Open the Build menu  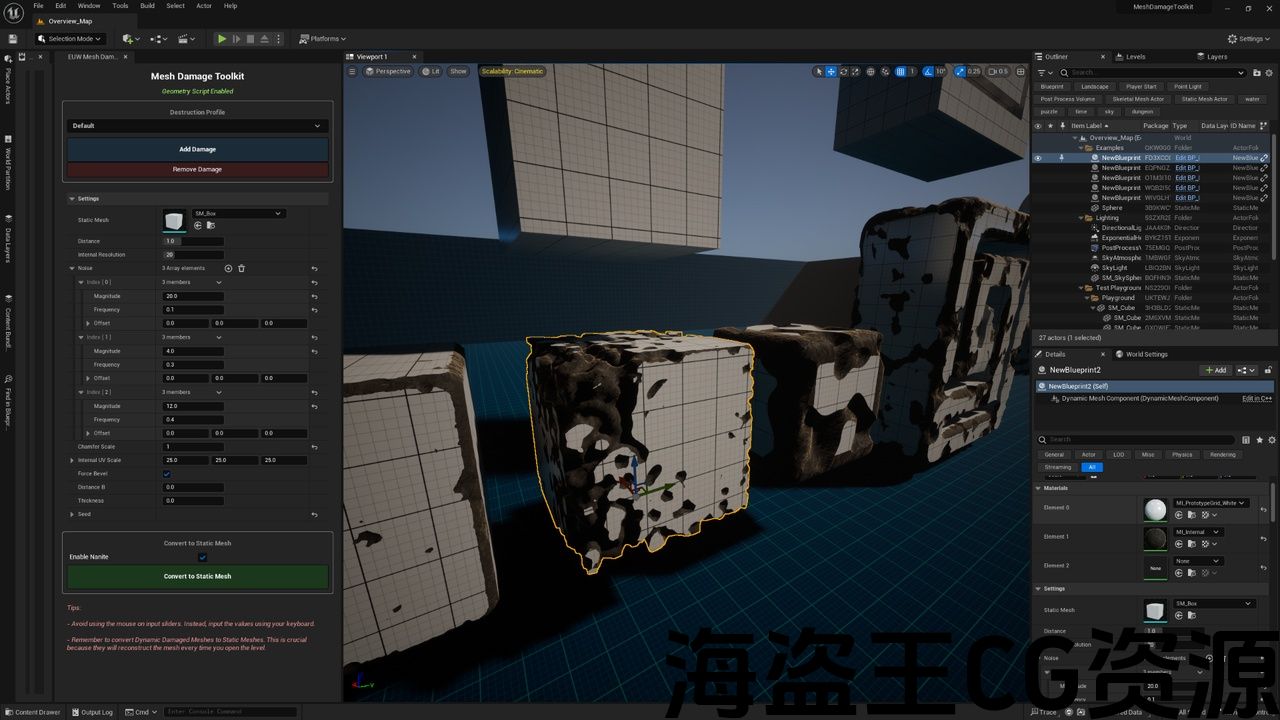point(147,6)
